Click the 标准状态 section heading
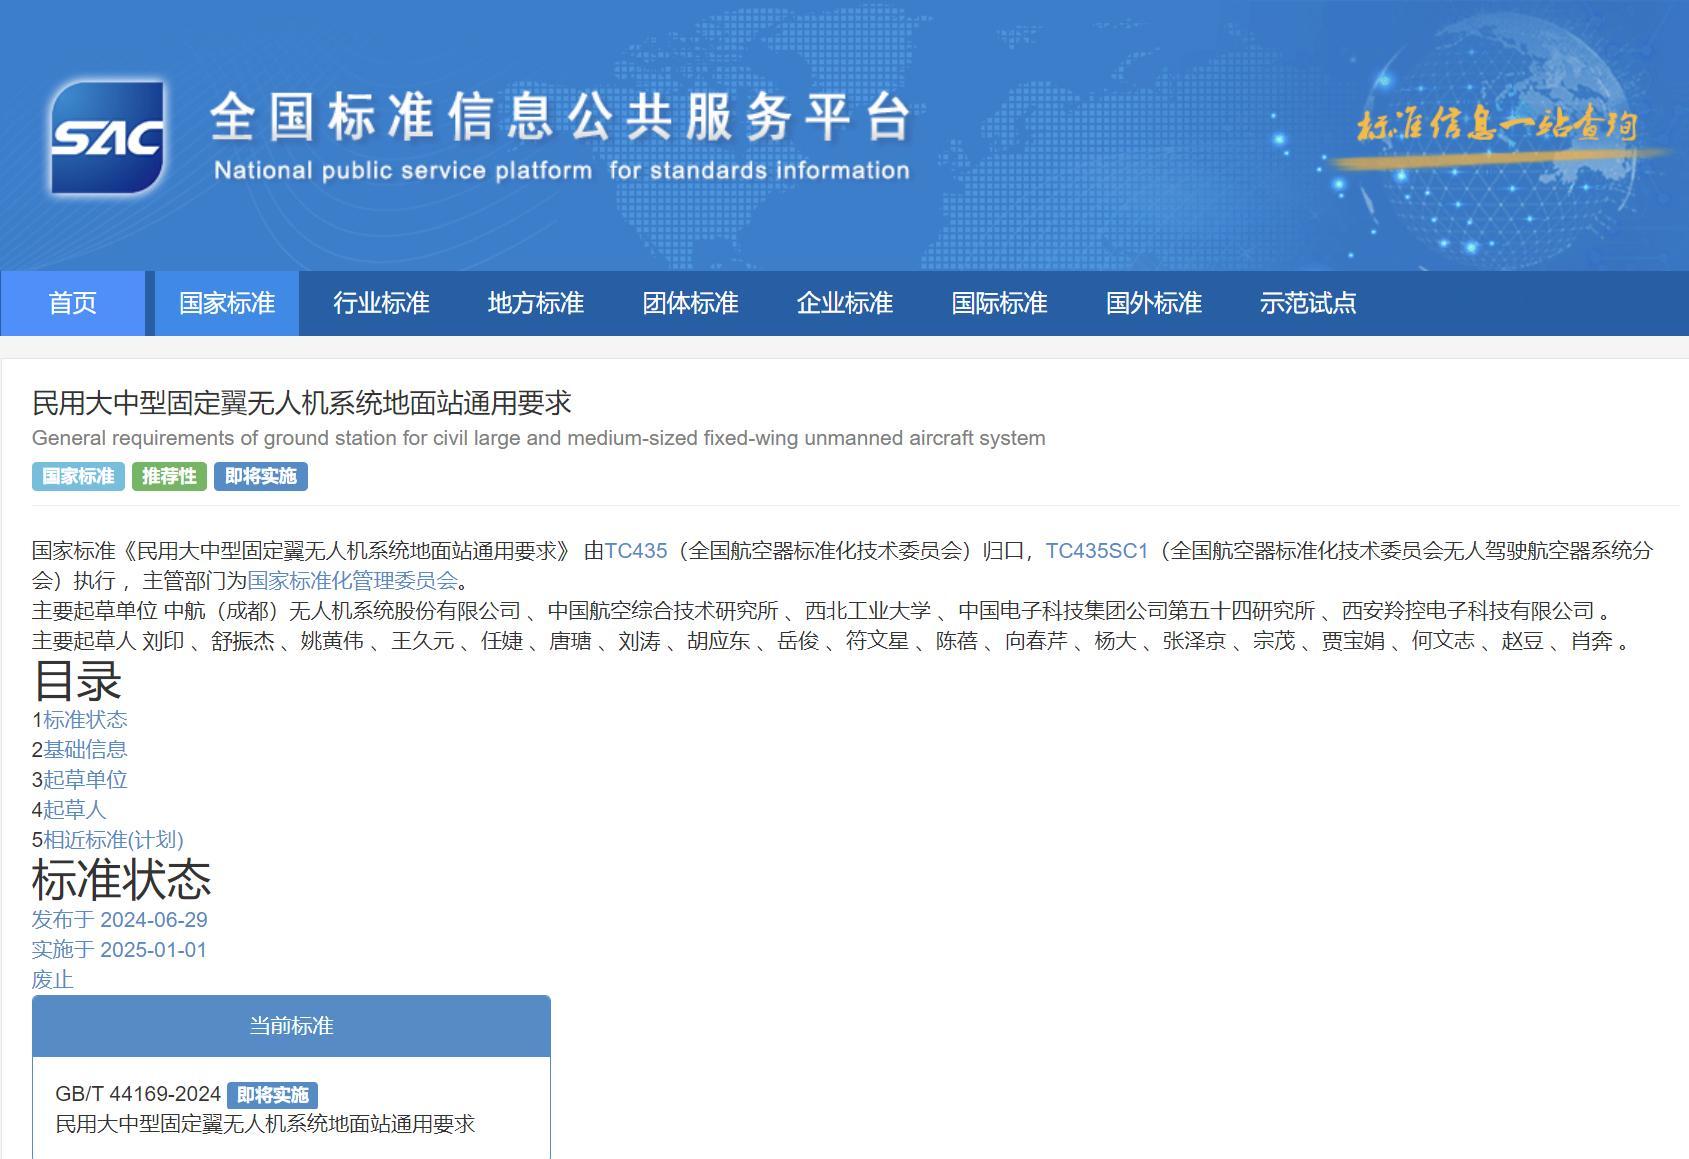This screenshot has height=1159, width=1689. (121, 880)
